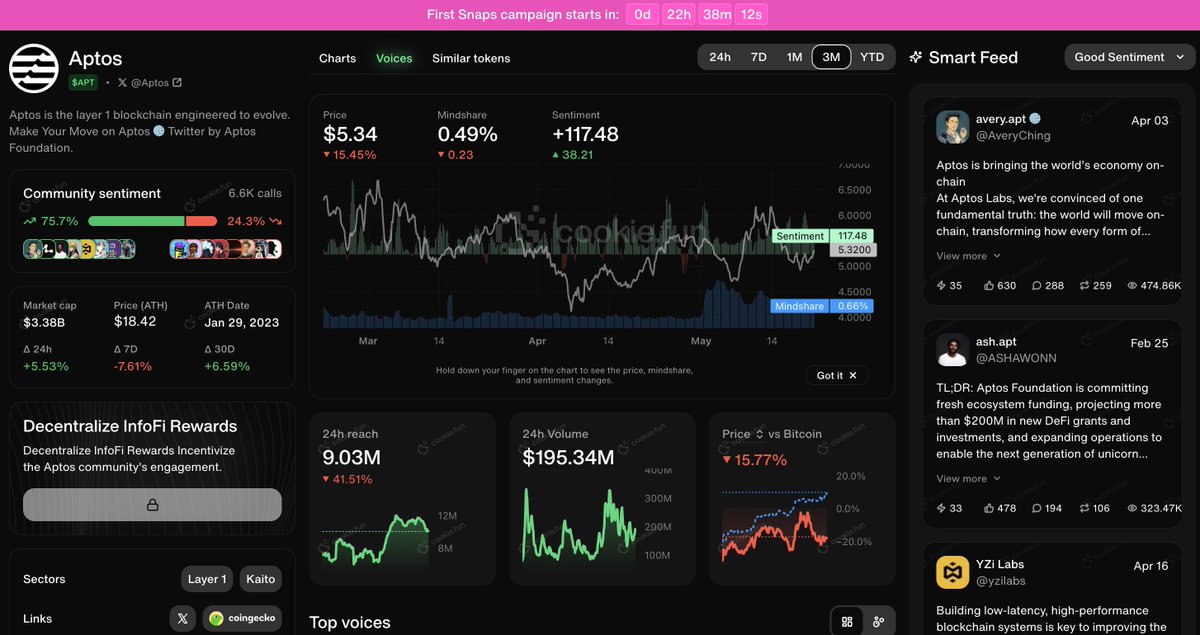The image size is (1200, 635).
Task: Click avery.apt profile avatar
Action: click(952, 127)
